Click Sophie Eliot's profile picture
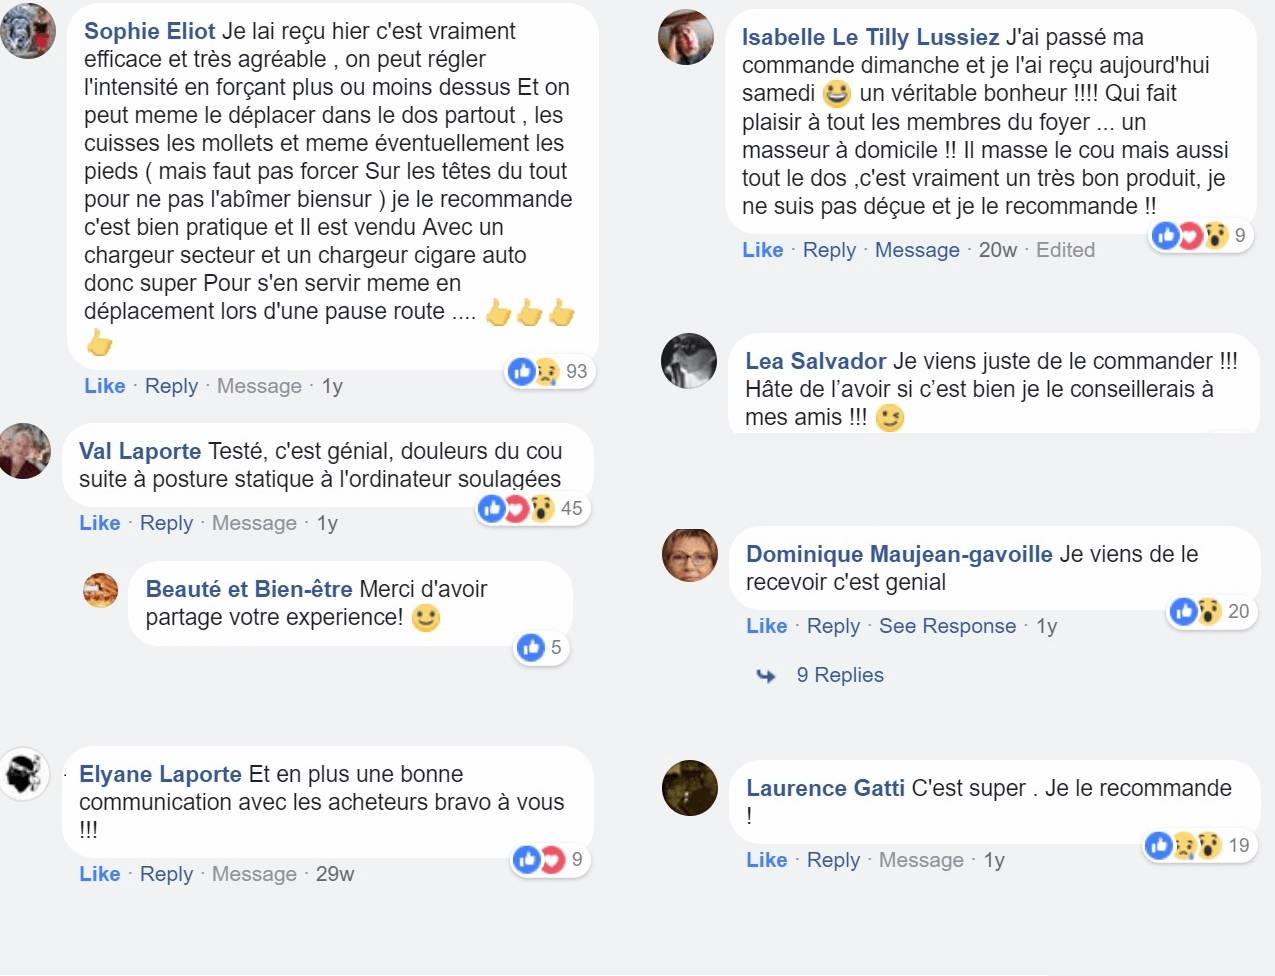This screenshot has width=1275, height=976. click(28, 31)
